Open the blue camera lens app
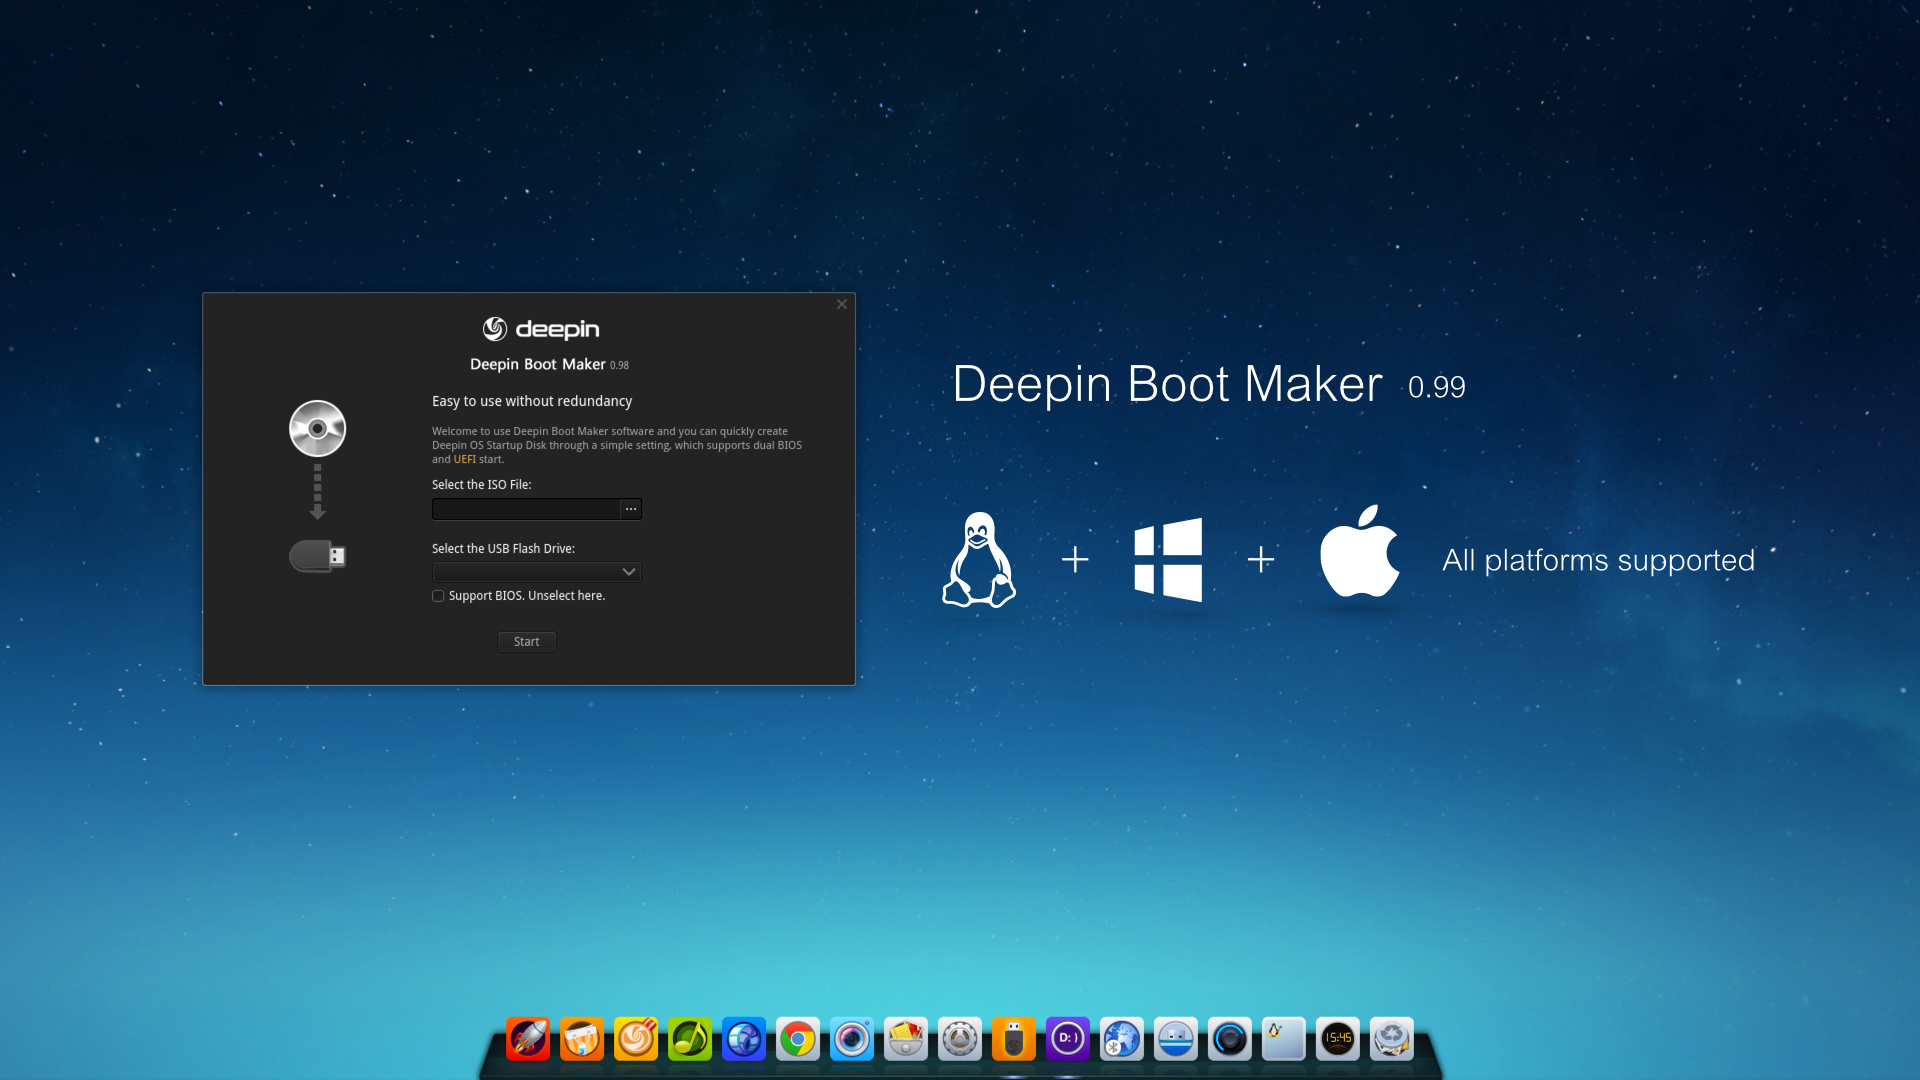 coord(851,1039)
